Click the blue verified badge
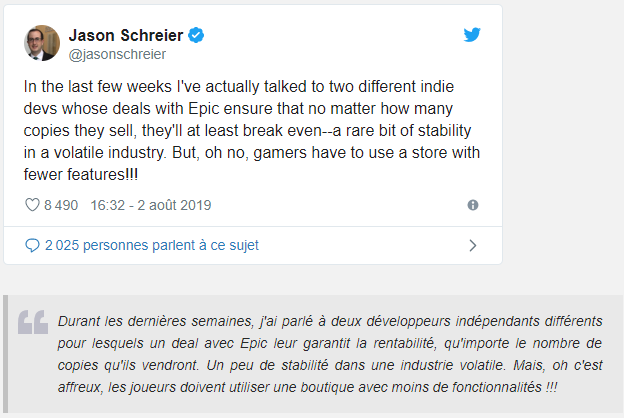The width and height of the screenshot is (624, 418). pyautogui.click(x=197, y=35)
